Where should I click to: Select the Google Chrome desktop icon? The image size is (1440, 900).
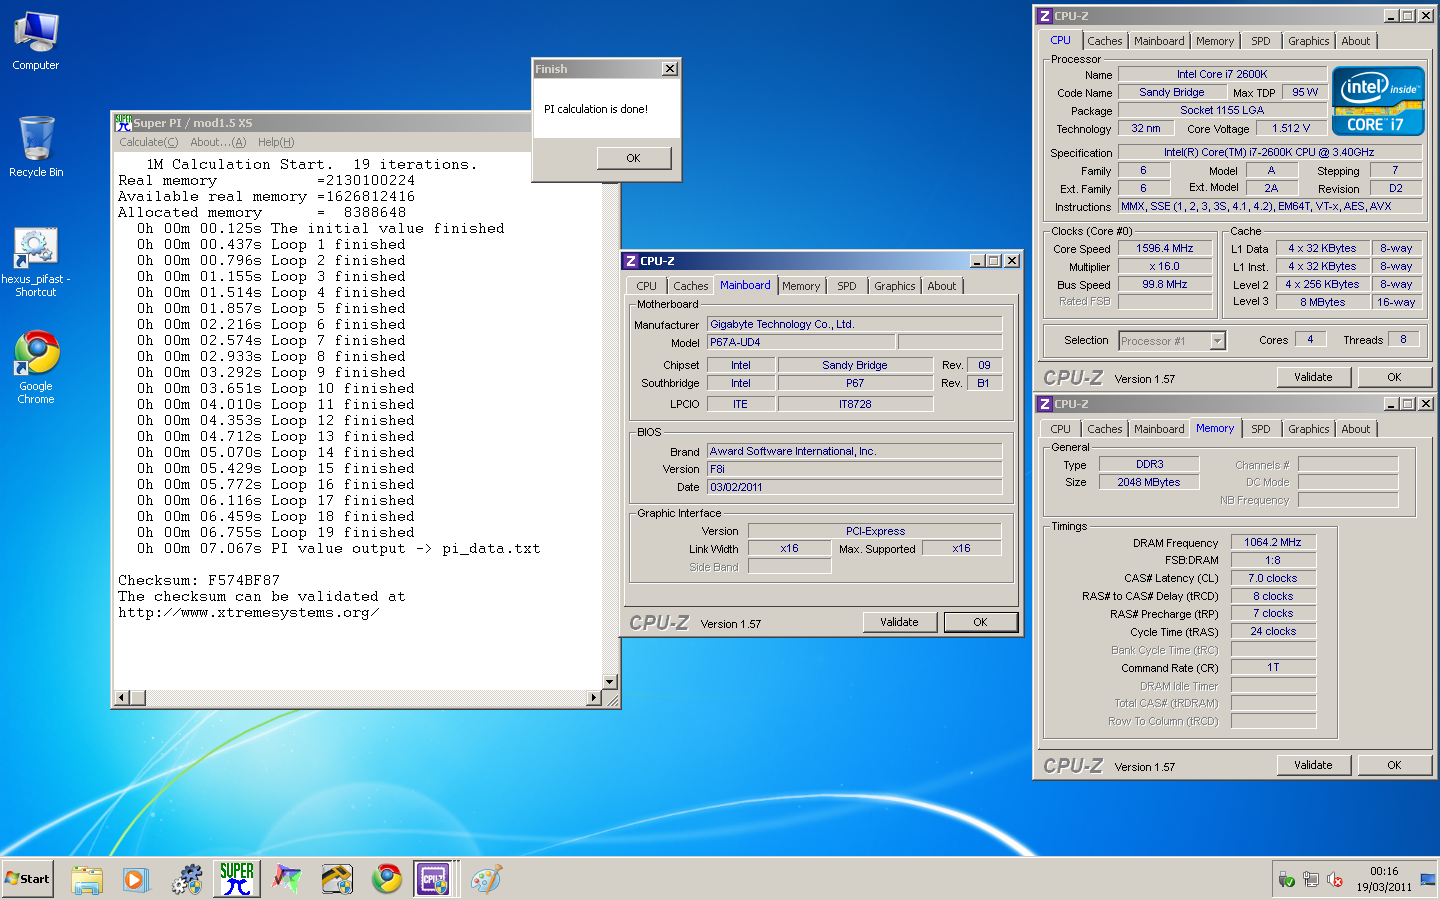pos(36,367)
